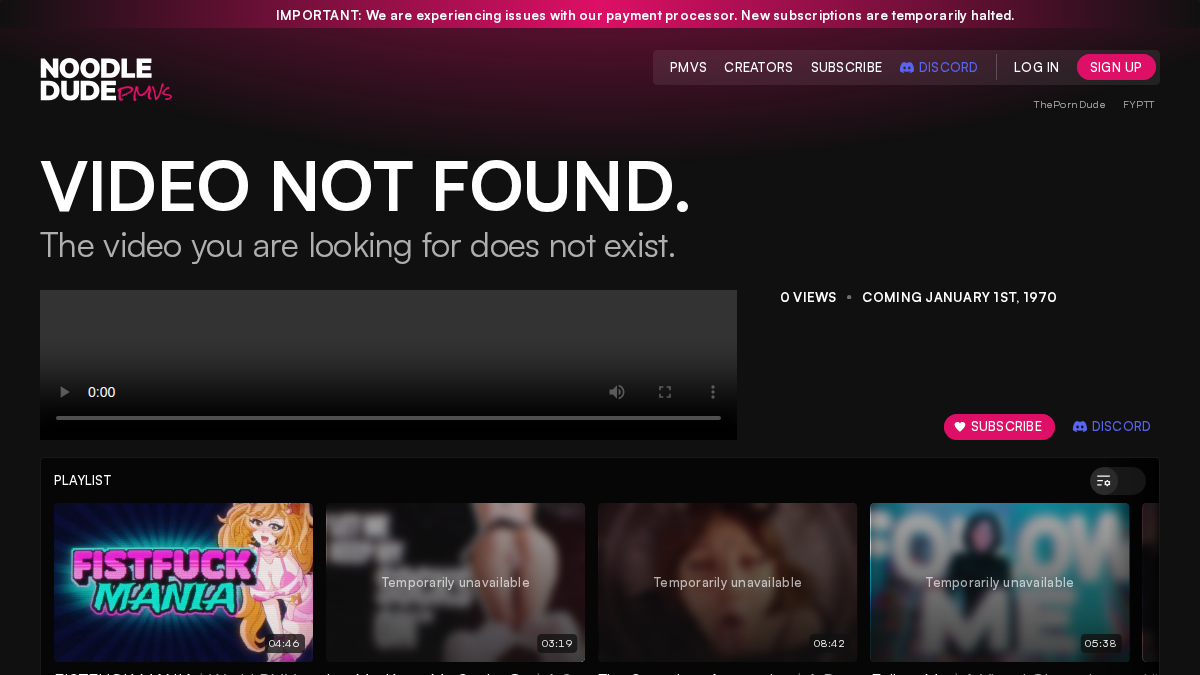
Task: Open the video player more options menu
Action: click(x=713, y=392)
